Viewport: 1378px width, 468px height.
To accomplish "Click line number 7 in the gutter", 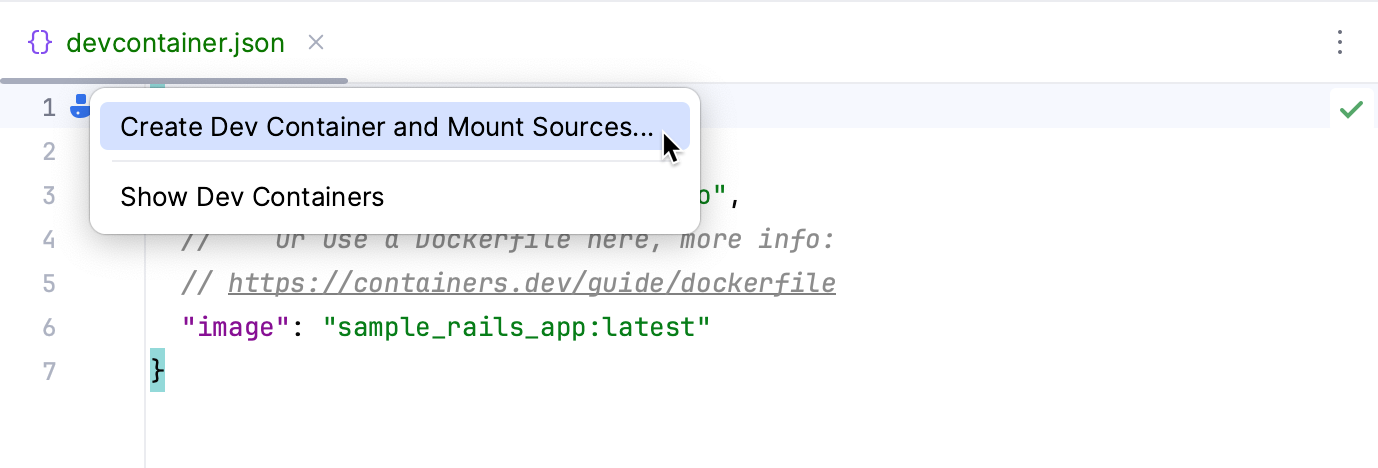I will click(x=48, y=372).
